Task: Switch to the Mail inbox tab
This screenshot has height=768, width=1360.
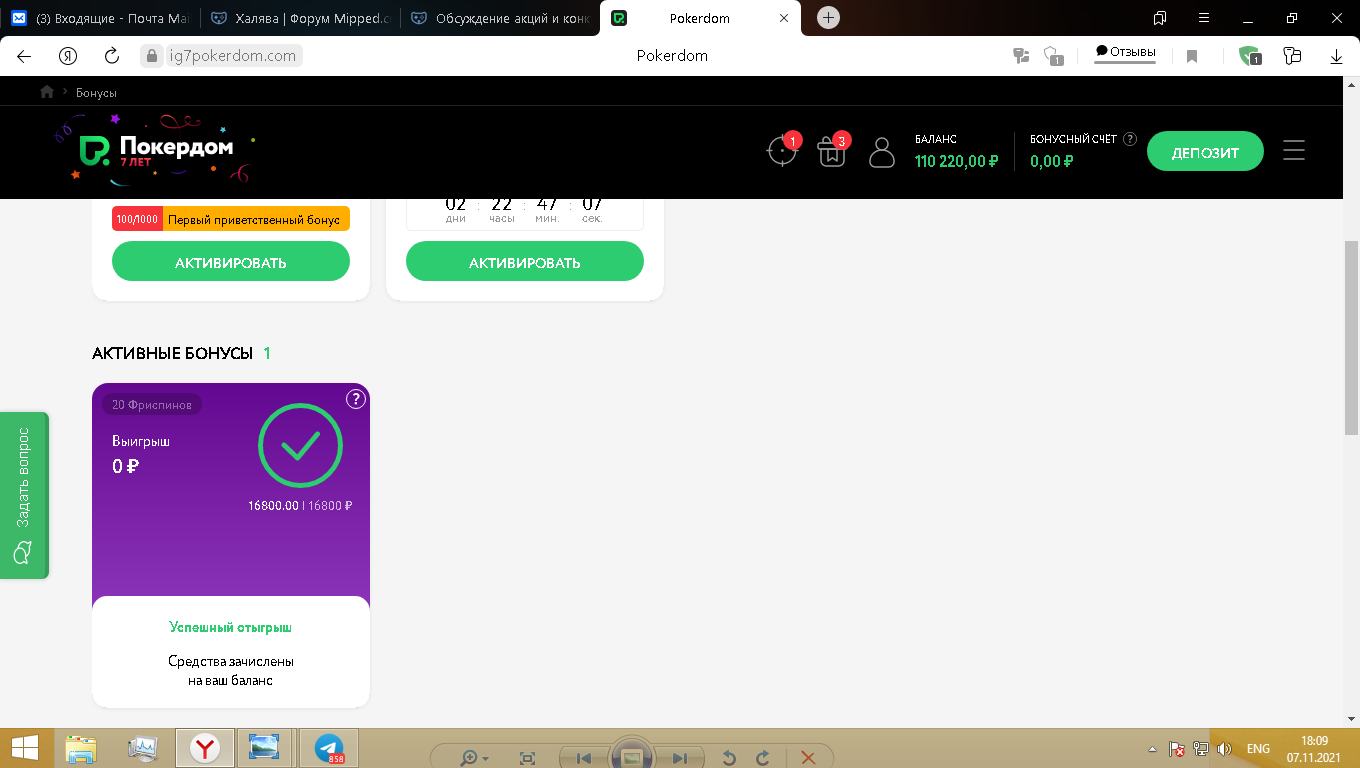Action: [x=100, y=18]
